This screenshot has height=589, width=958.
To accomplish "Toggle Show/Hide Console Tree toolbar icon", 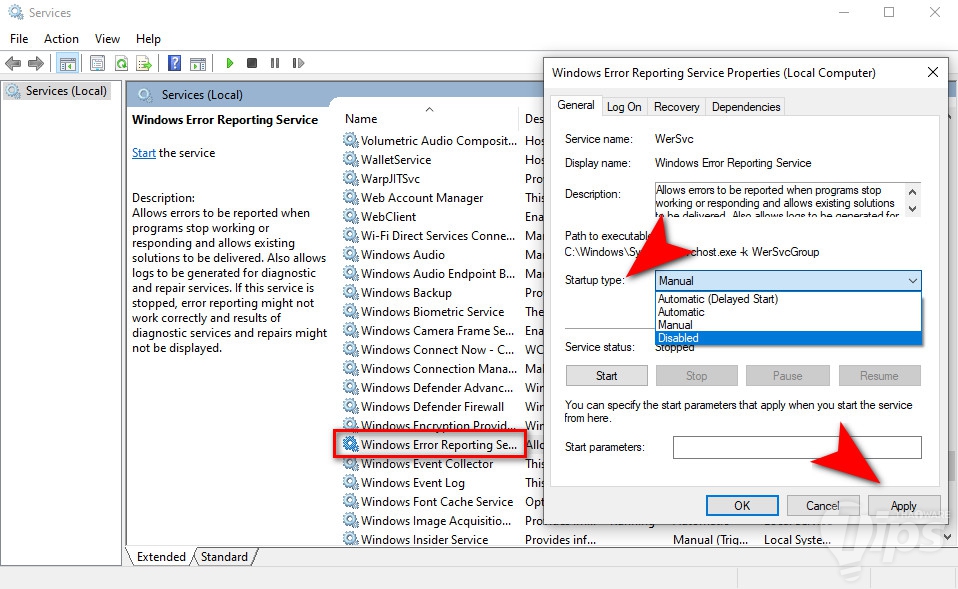I will (x=68, y=63).
